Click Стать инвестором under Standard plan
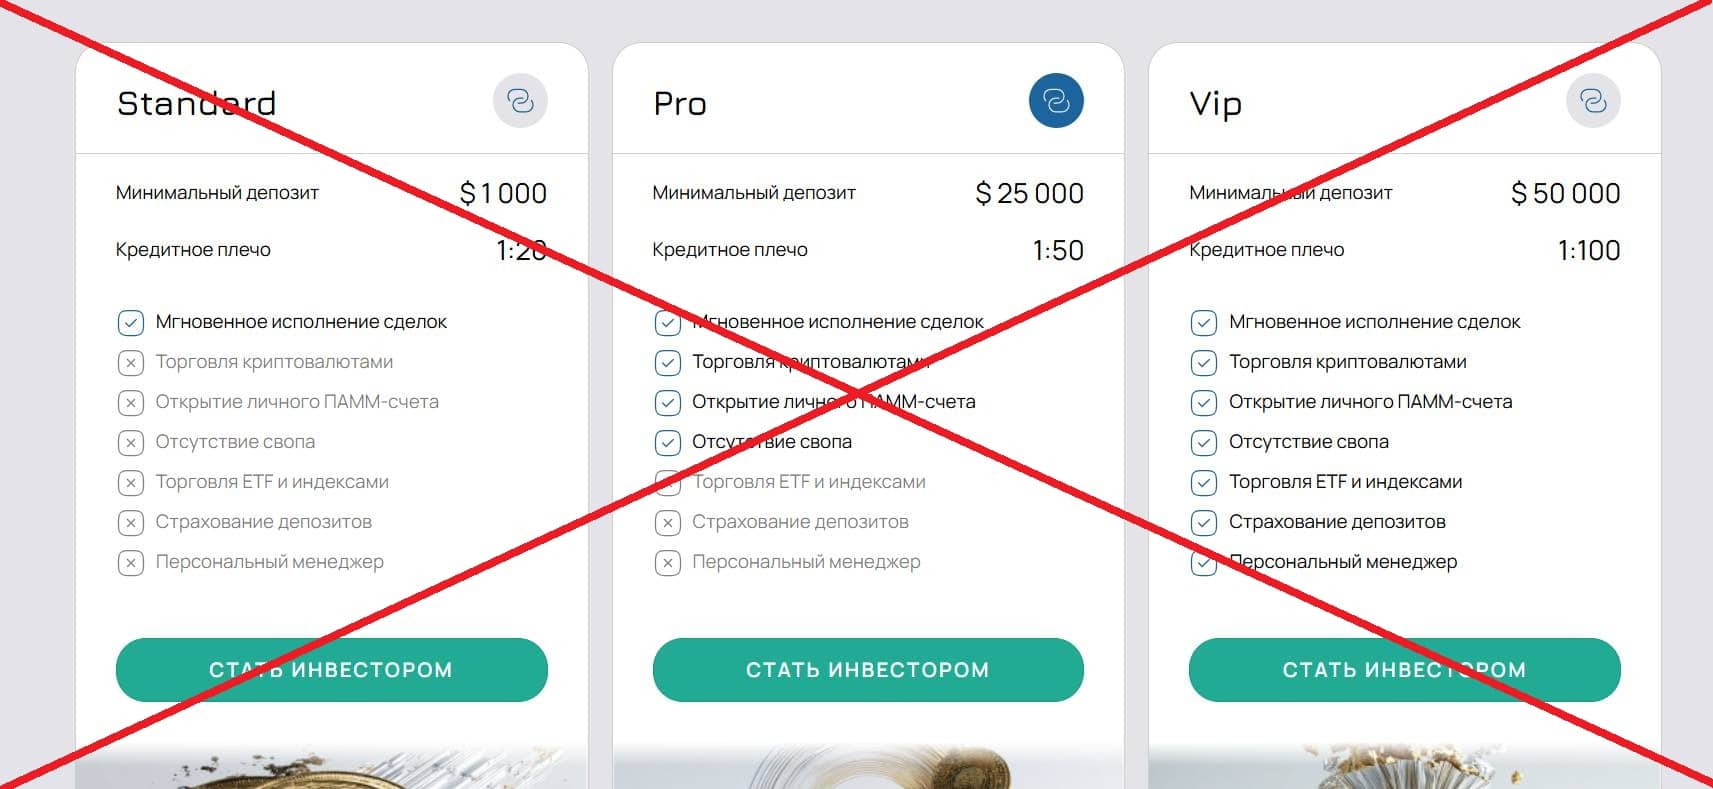This screenshot has width=1713, height=789. pos(332,670)
